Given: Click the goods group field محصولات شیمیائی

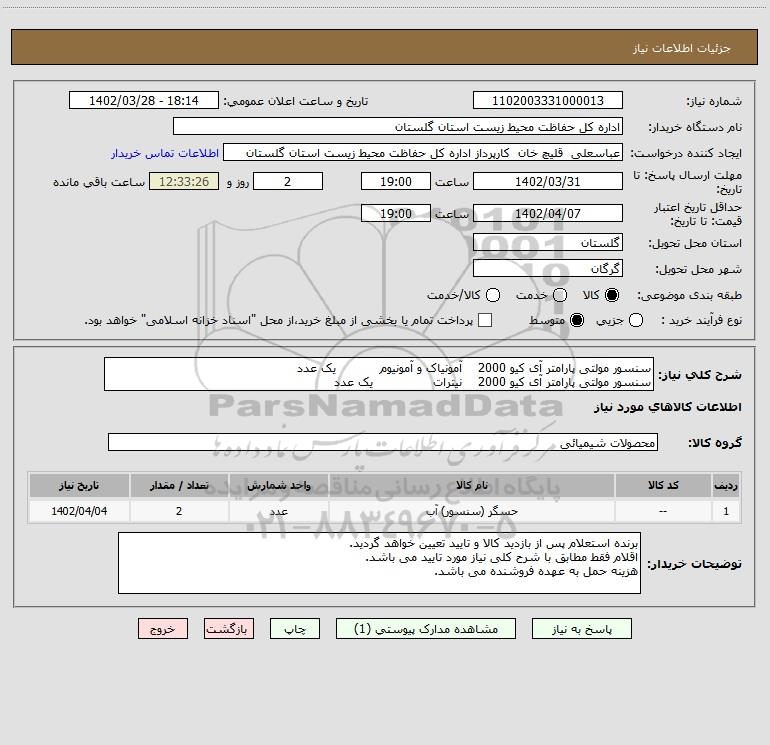Looking at the screenshot, I should coord(383,442).
